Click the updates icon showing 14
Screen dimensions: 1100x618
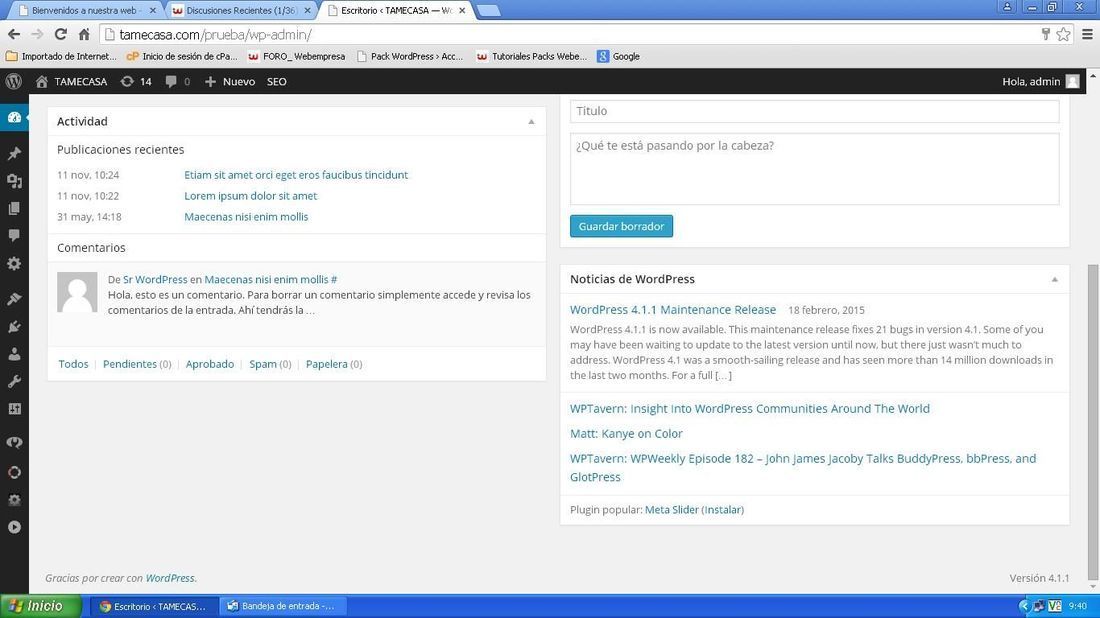tap(136, 81)
